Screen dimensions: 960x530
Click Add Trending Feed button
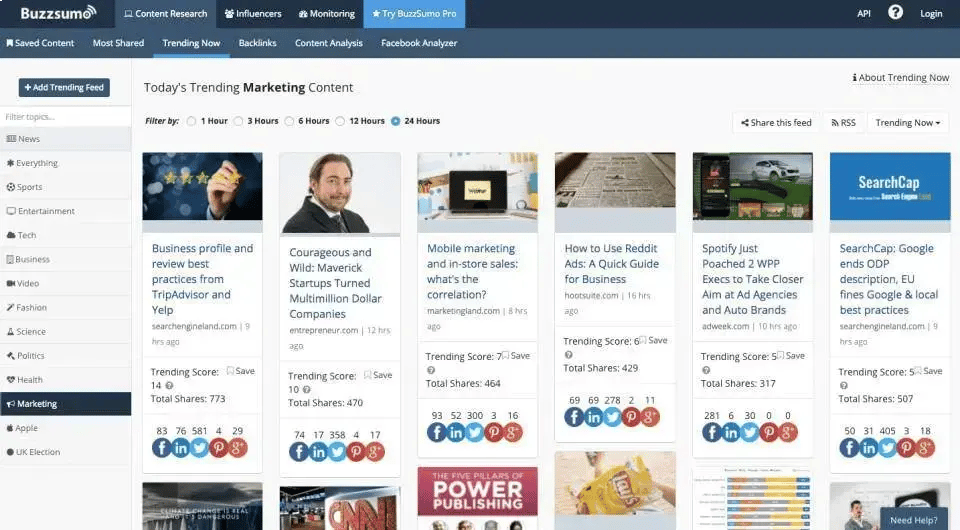click(x=64, y=88)
